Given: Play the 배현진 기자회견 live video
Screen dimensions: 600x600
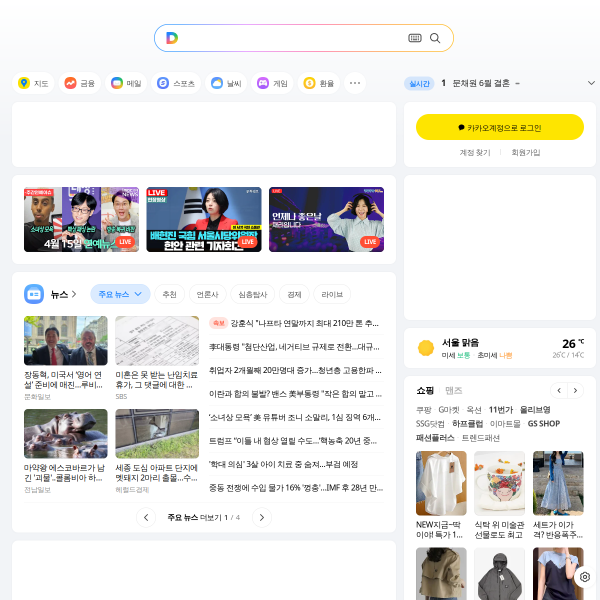Looking at the screenshot, I should coord(204,219).
